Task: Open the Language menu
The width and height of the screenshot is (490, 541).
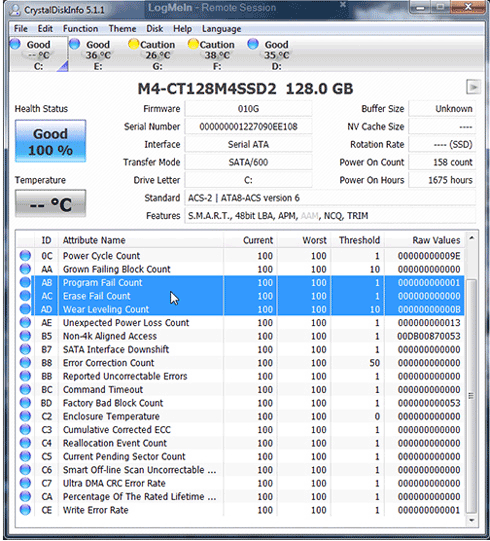Action: click(x=221, y=29)
